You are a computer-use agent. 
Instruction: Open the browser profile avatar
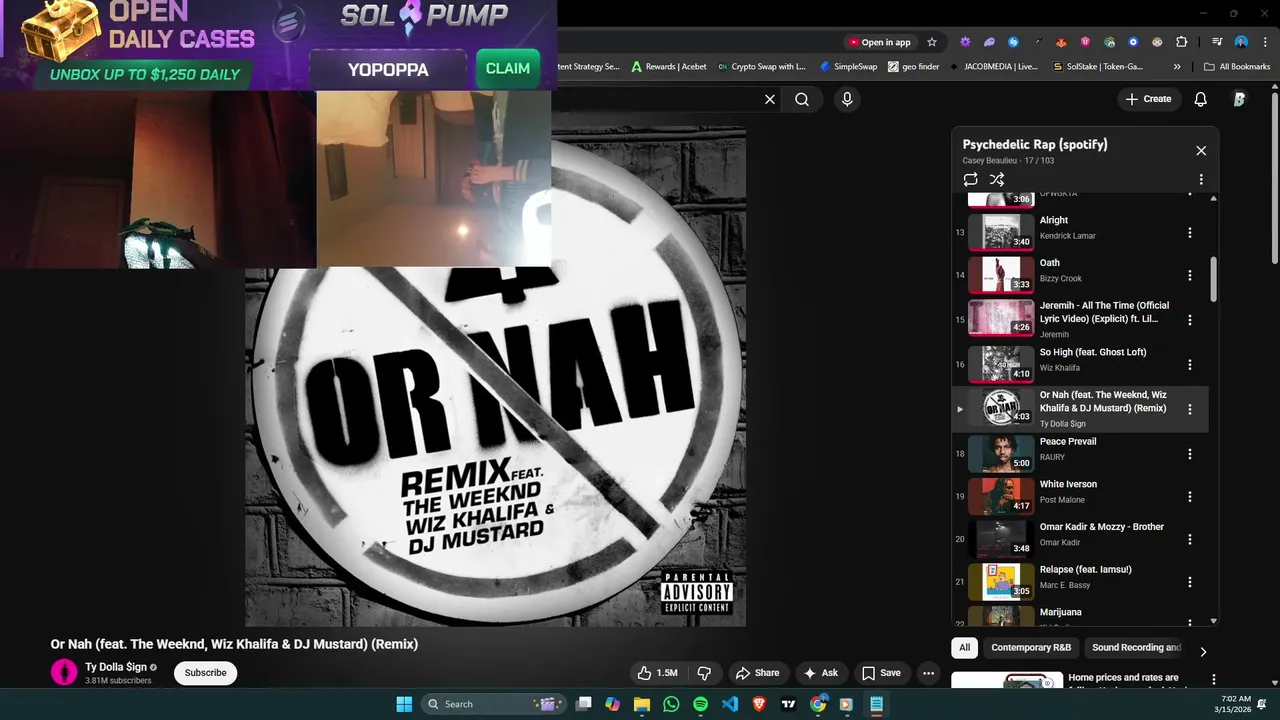coord(1241,42)
